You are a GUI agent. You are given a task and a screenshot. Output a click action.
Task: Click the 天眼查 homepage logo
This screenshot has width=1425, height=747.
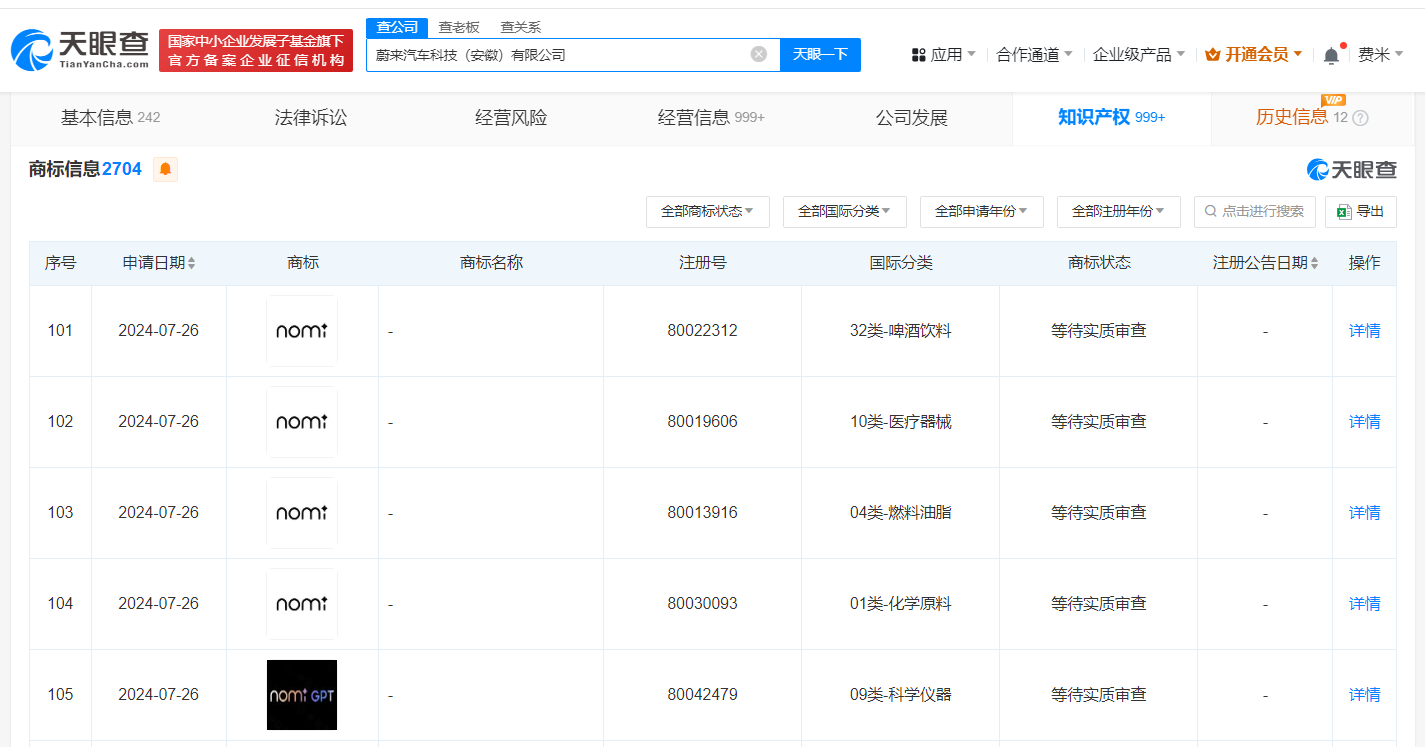(x=75, y=47)
